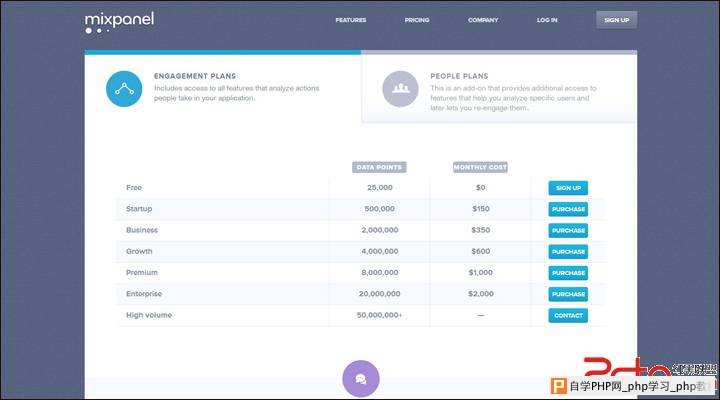Click the 50,000,000+ data points value
The width and height of the screenshot is (720, 400).
click(x=379, y=315)
